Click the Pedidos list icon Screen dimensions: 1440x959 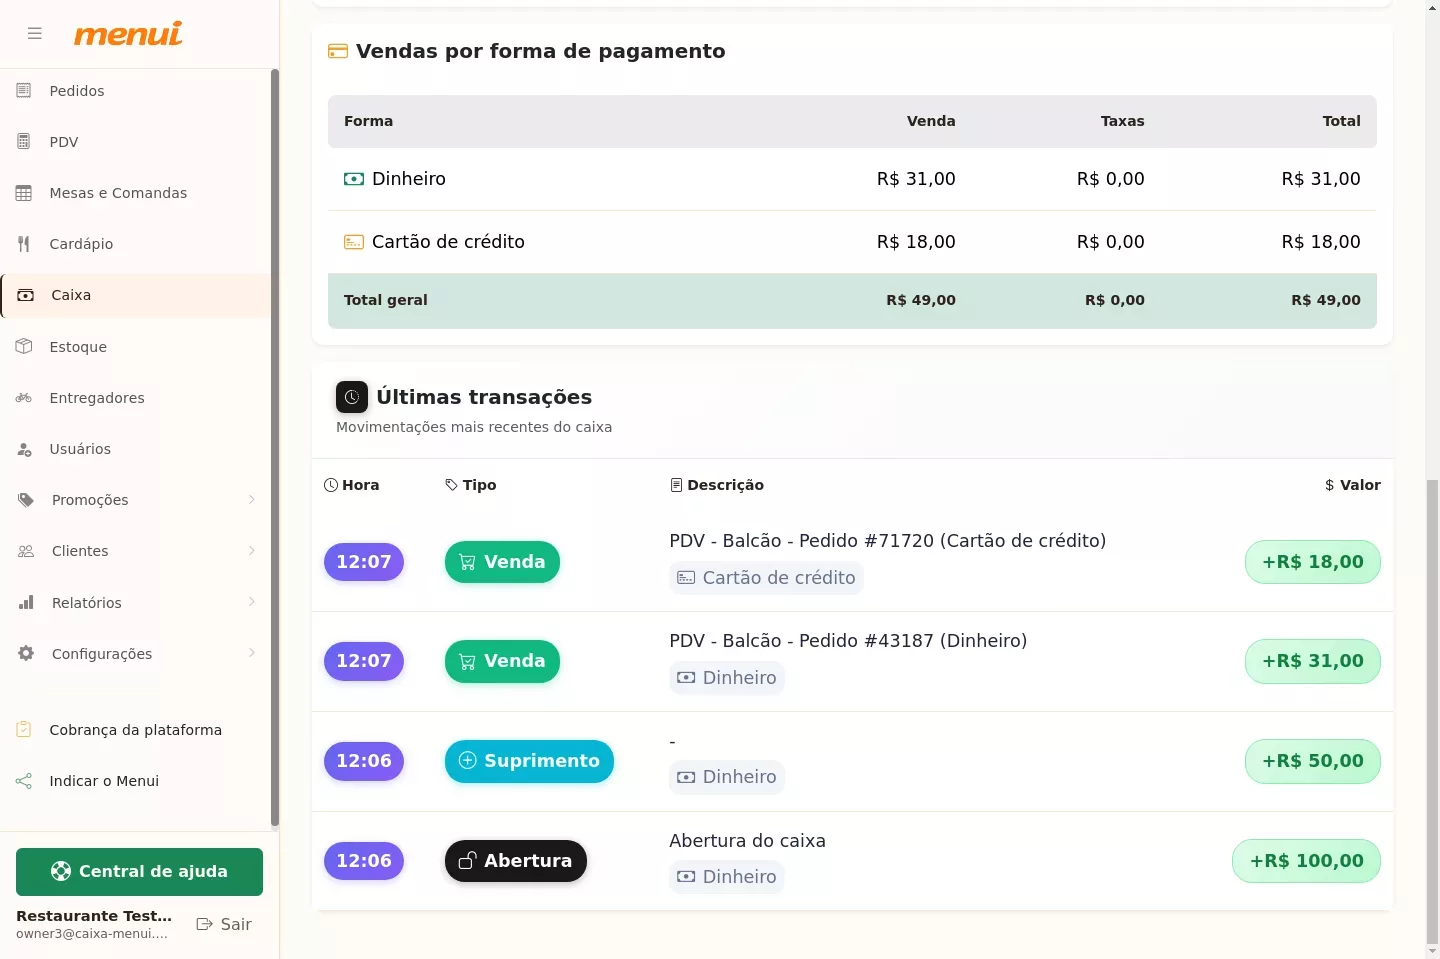(24, 91)
